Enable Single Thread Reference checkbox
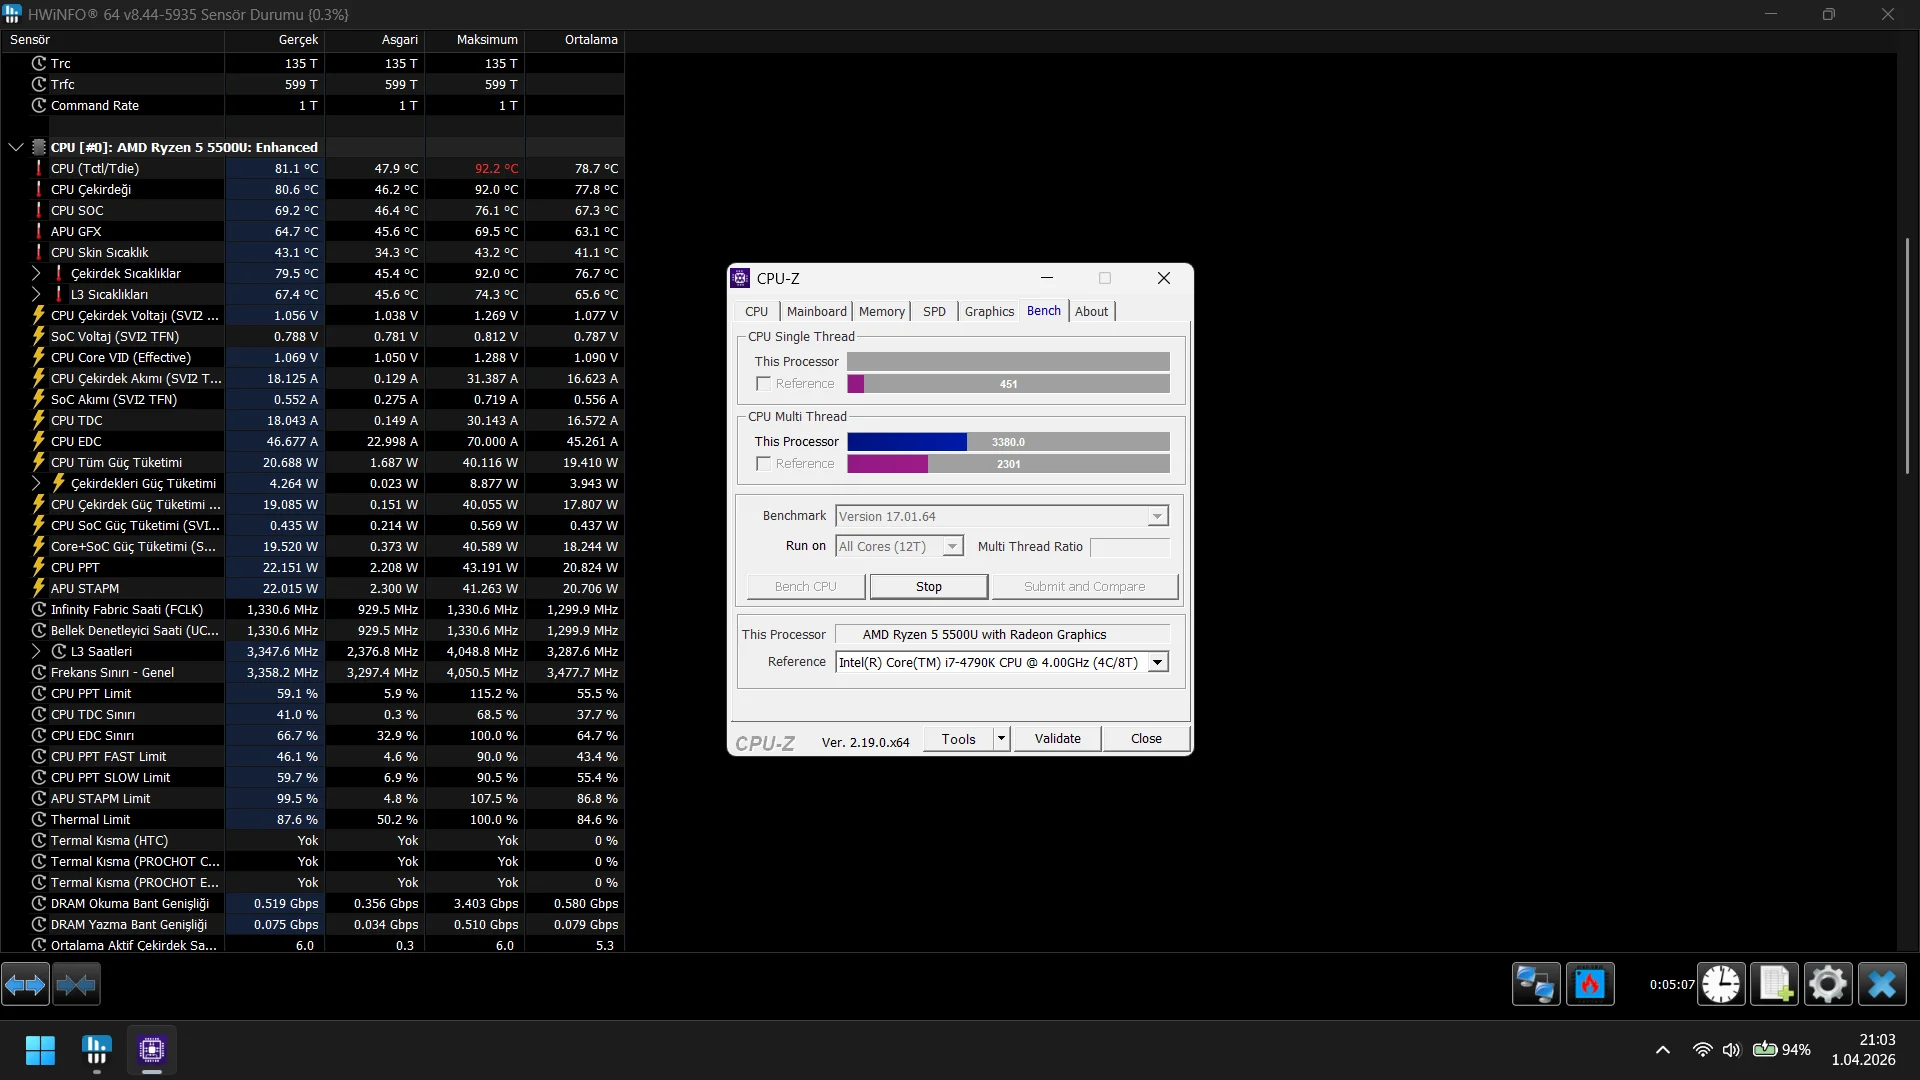 coord(764,384)
